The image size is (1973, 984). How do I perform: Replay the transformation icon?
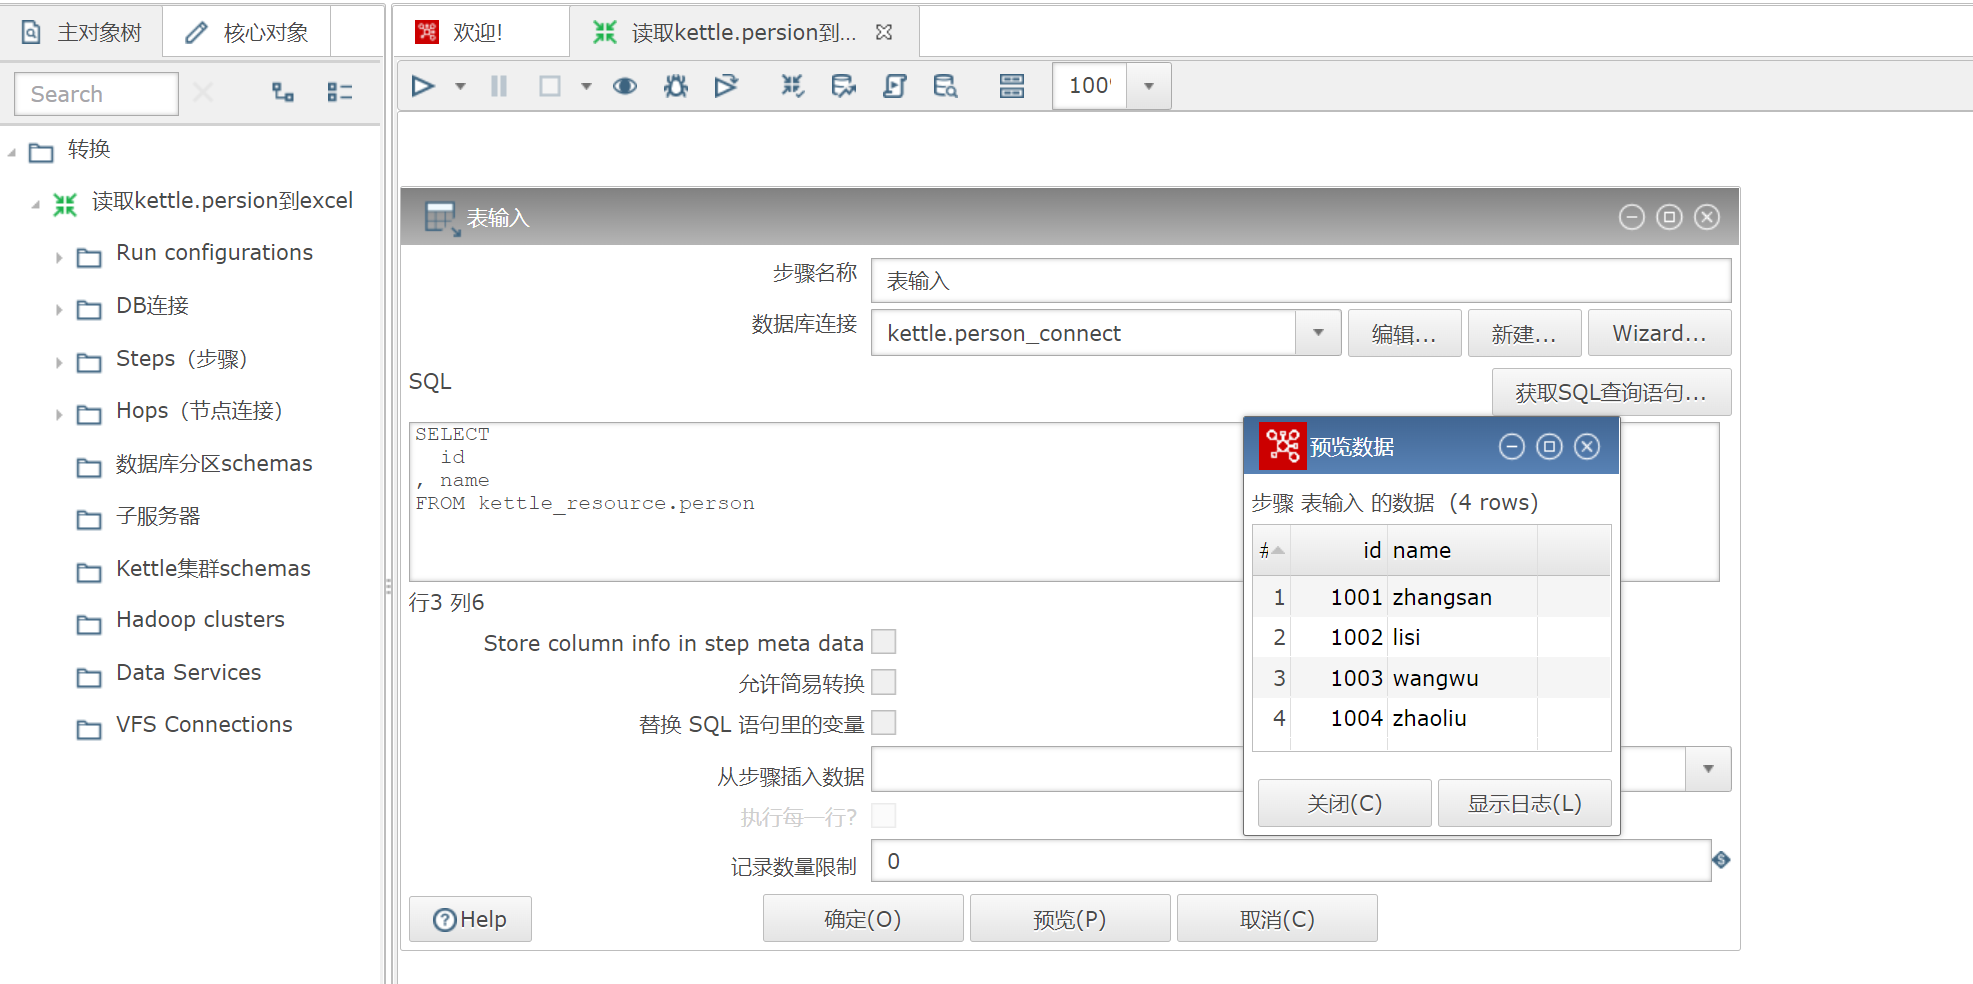coord(726,86)
